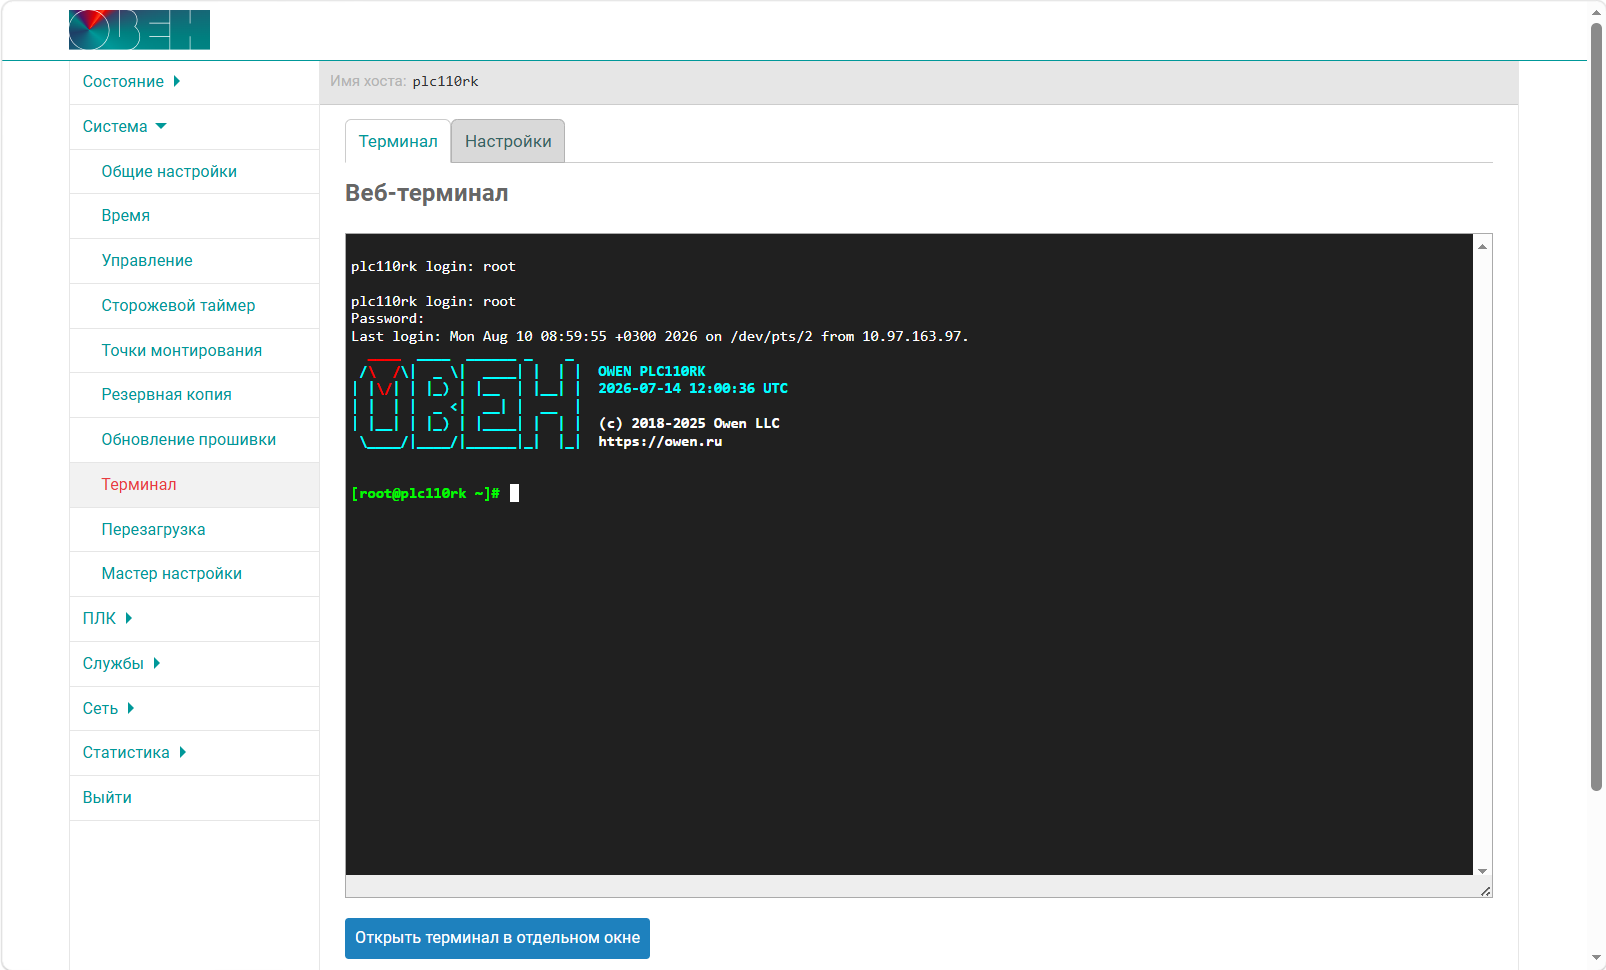Select the Терминал tab
The width and height of the screenshot is (1606, 970).
[x=398, y=141]
